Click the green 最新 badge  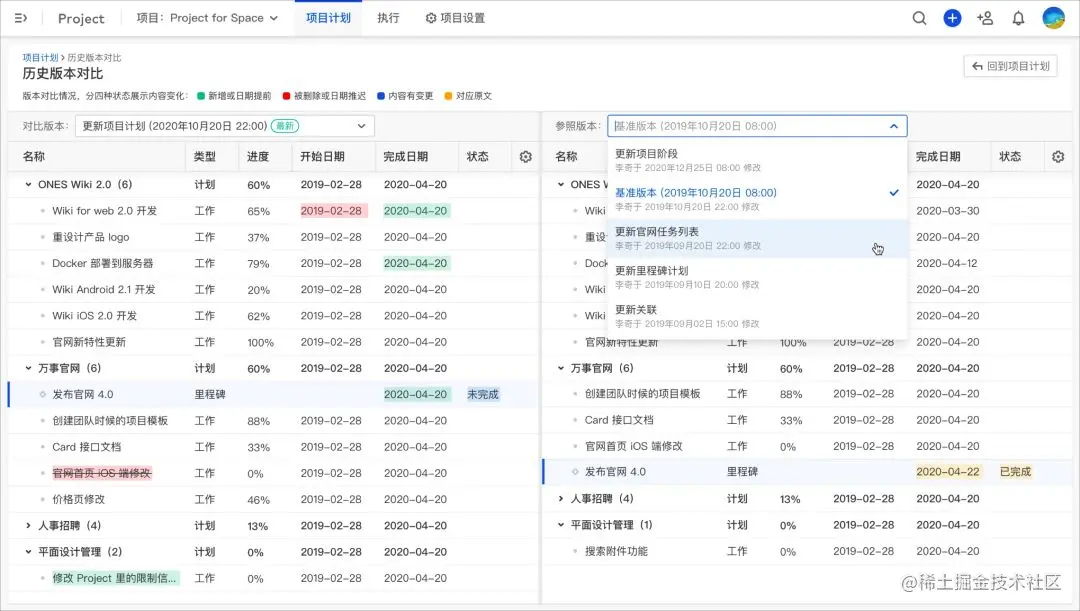point(285,126)
